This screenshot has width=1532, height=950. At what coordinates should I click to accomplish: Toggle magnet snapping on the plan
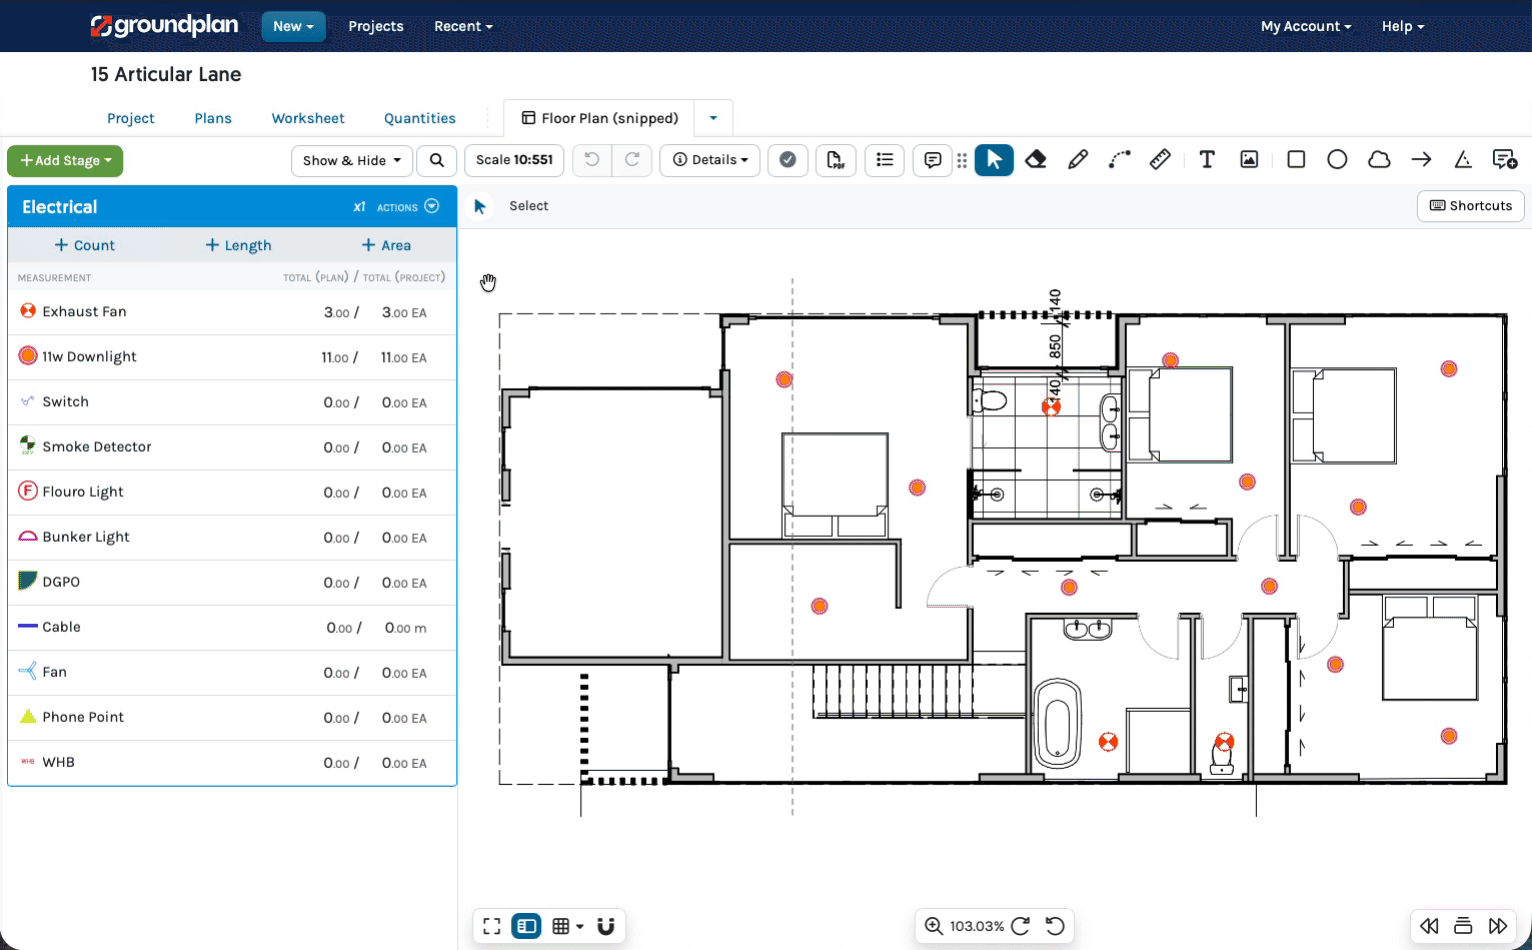(x=605, y=926)
